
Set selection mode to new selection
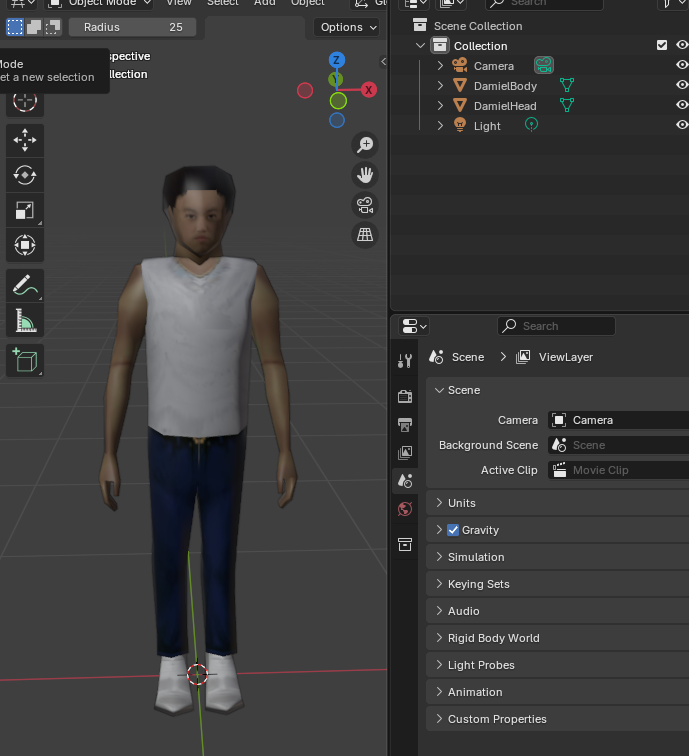pyautogui.click(x=15, y=27)
